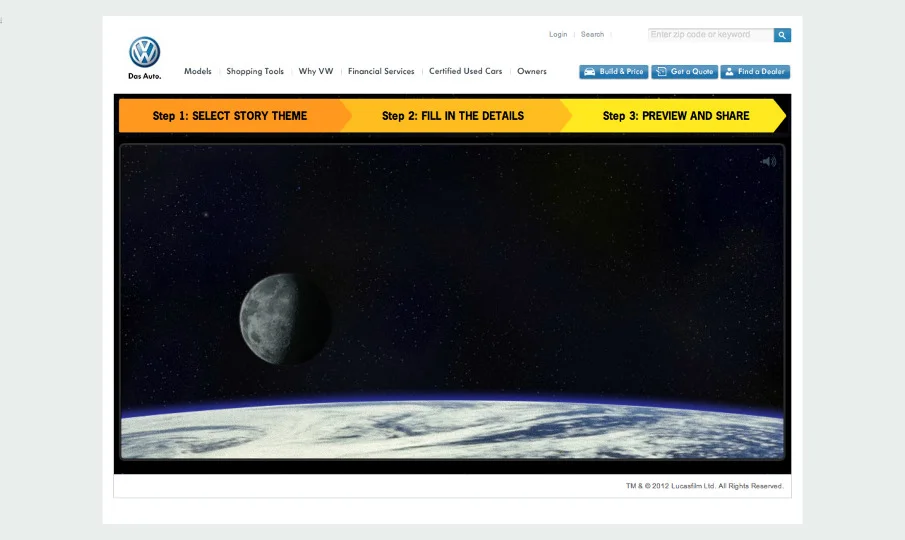Click the Volkswagen logo

[x=144, y=52]
